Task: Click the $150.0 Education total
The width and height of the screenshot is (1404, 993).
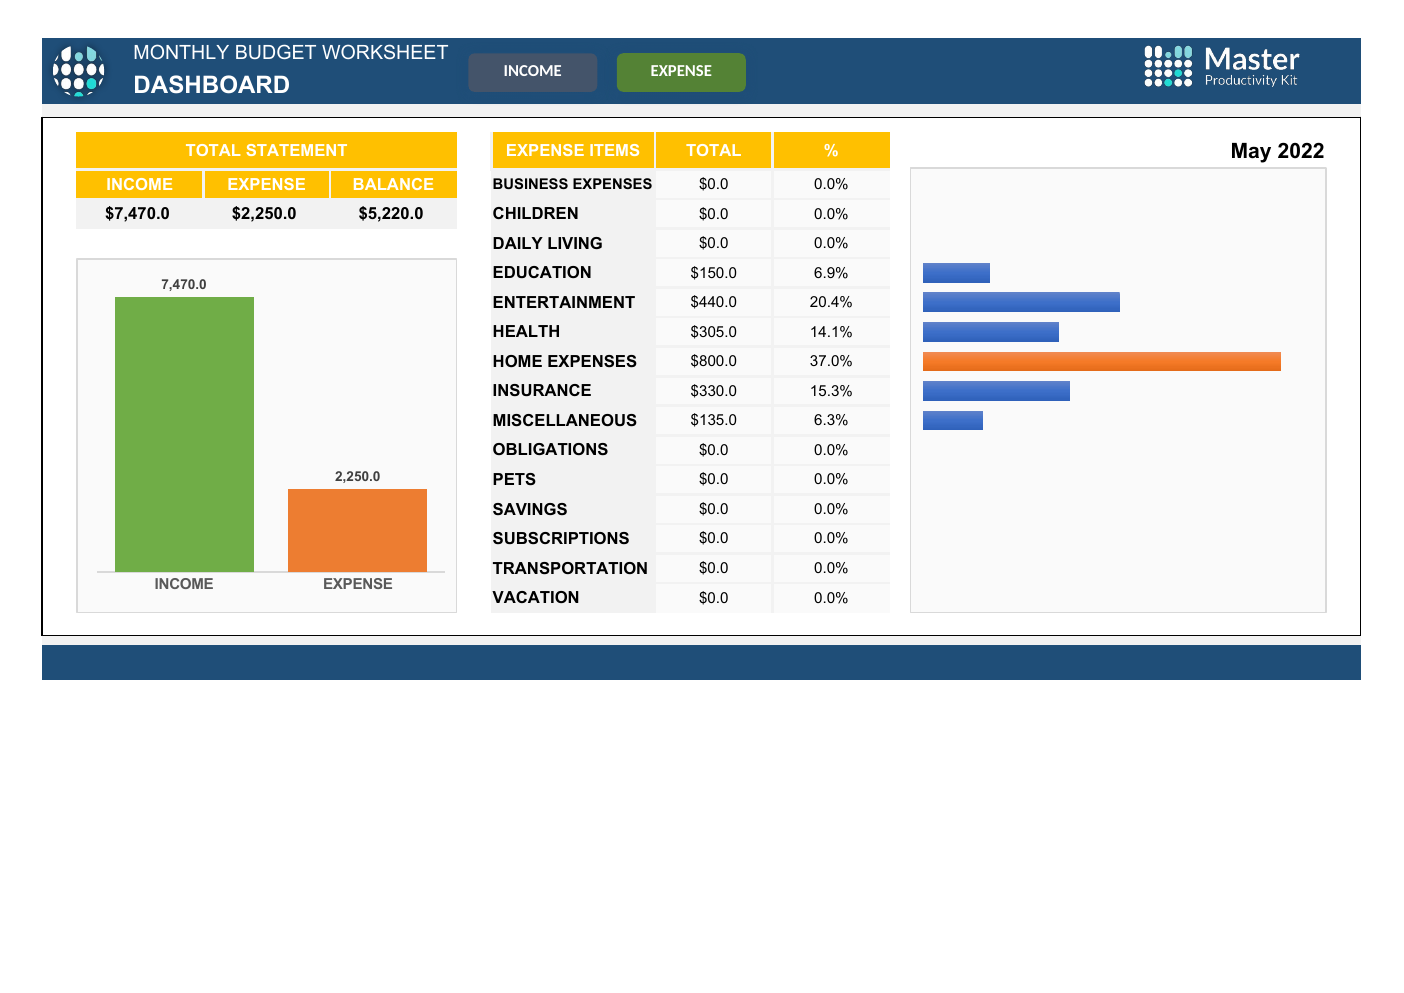Action: 713,273
